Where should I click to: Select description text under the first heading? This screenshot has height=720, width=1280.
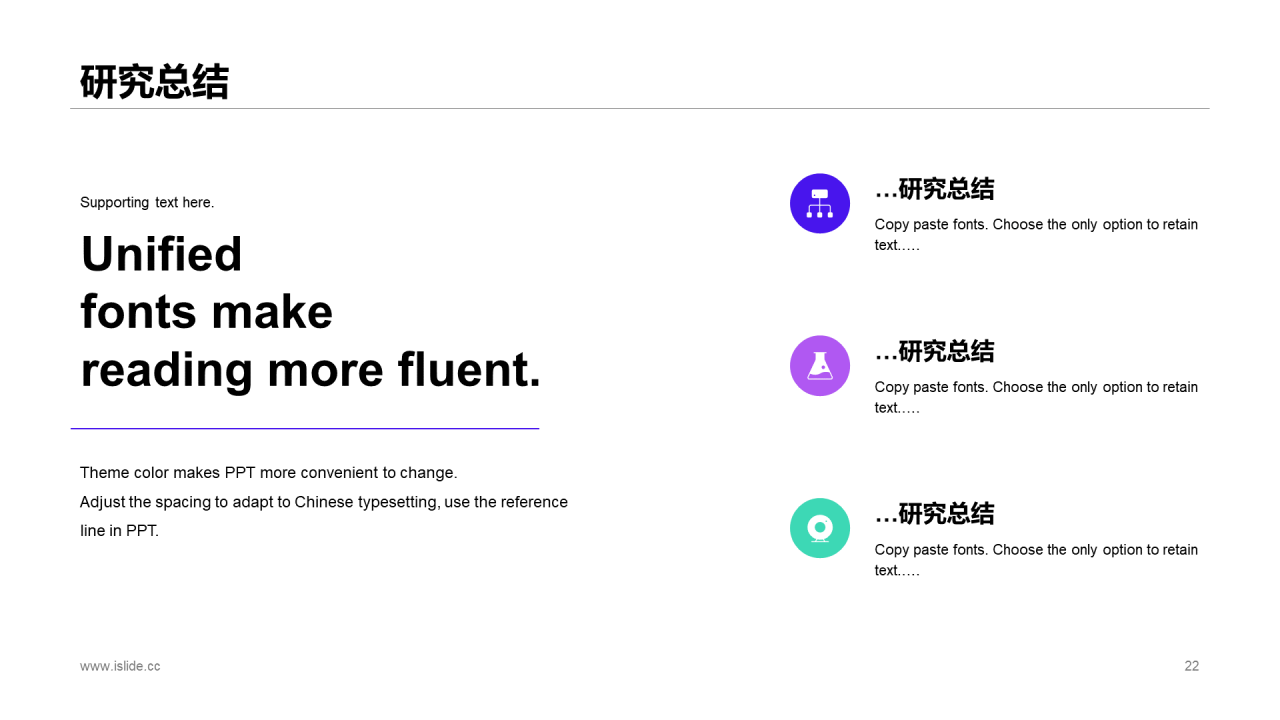[1036, 234]
